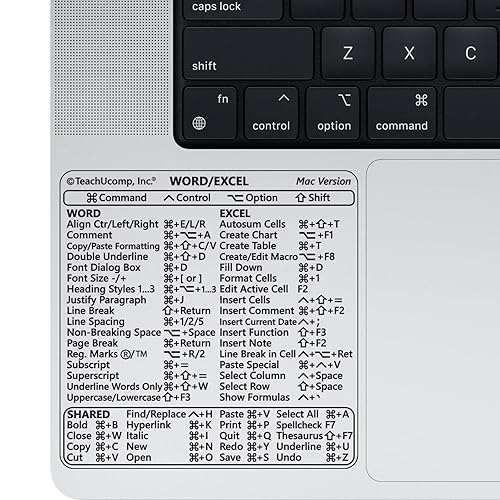
Task: Click the "Insert Cells" row
Action: click(281, 300)
